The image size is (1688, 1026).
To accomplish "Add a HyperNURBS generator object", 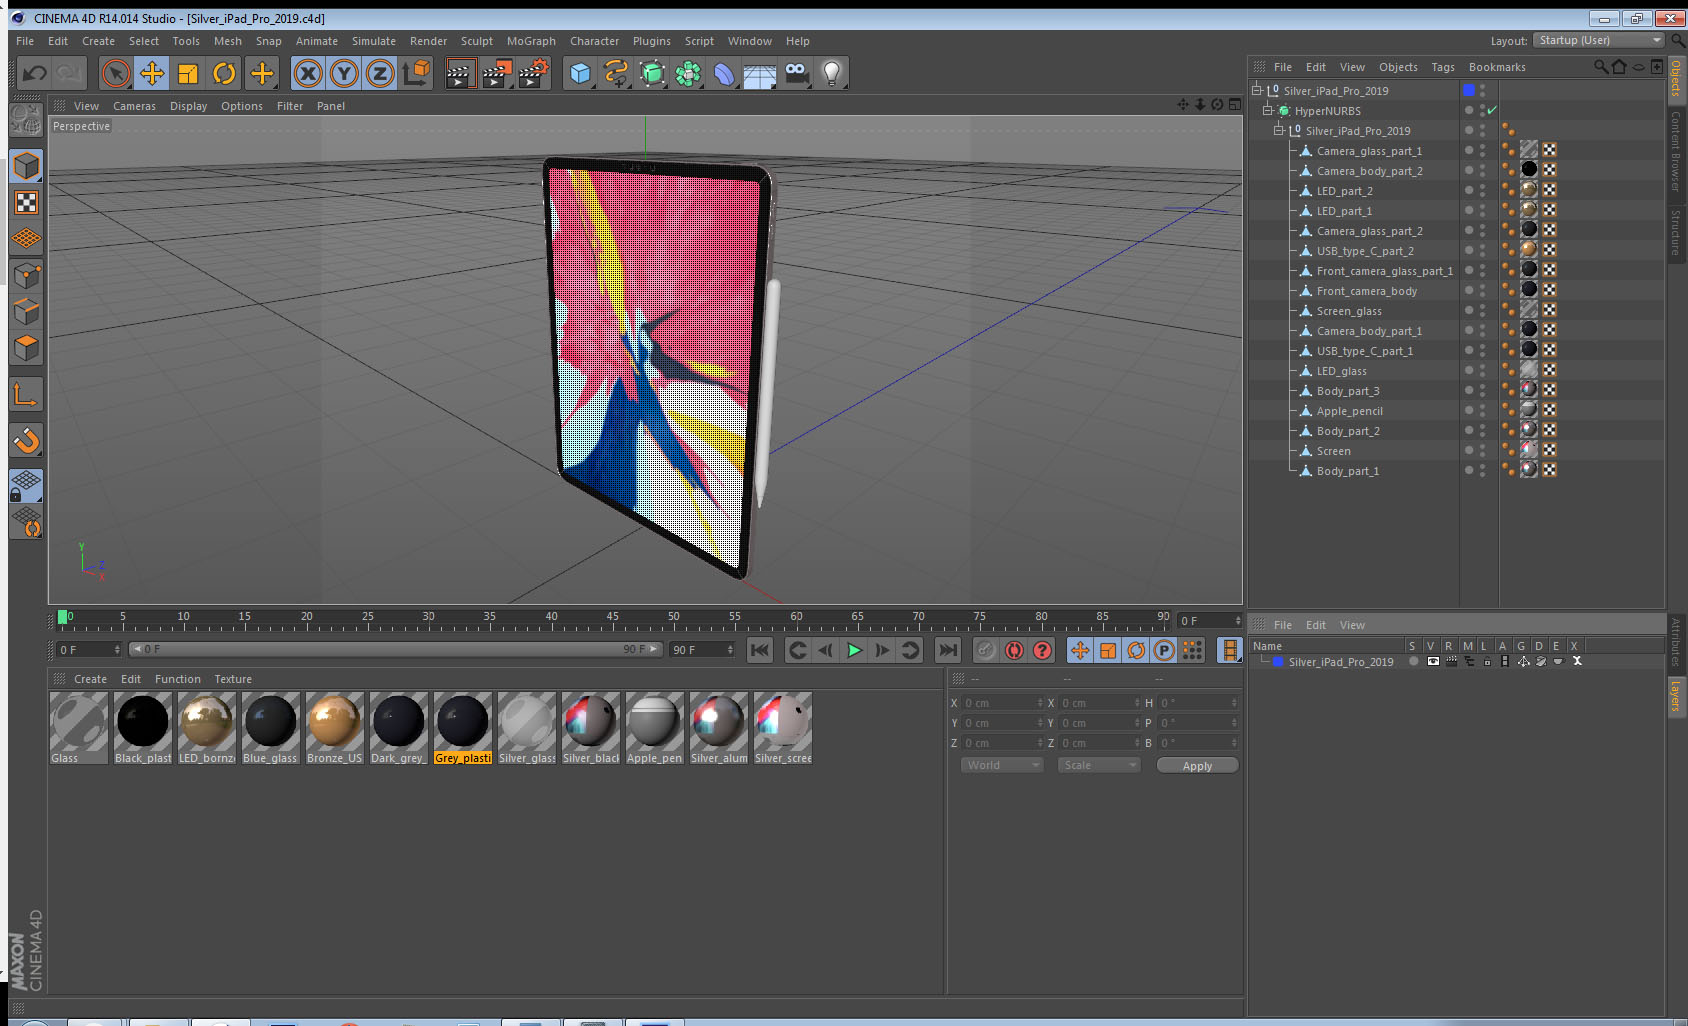I will click(652, 73).
